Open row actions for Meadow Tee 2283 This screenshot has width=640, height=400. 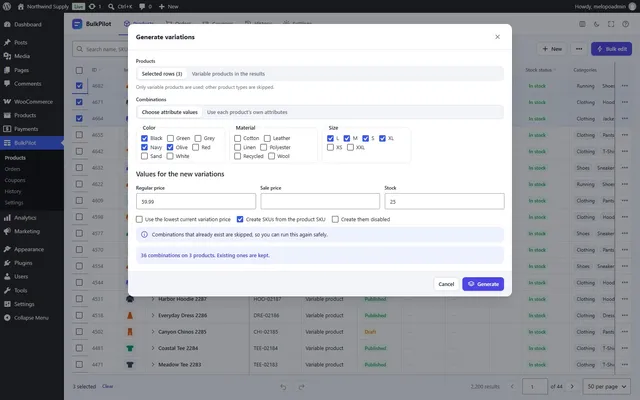[x=624, y=364]
